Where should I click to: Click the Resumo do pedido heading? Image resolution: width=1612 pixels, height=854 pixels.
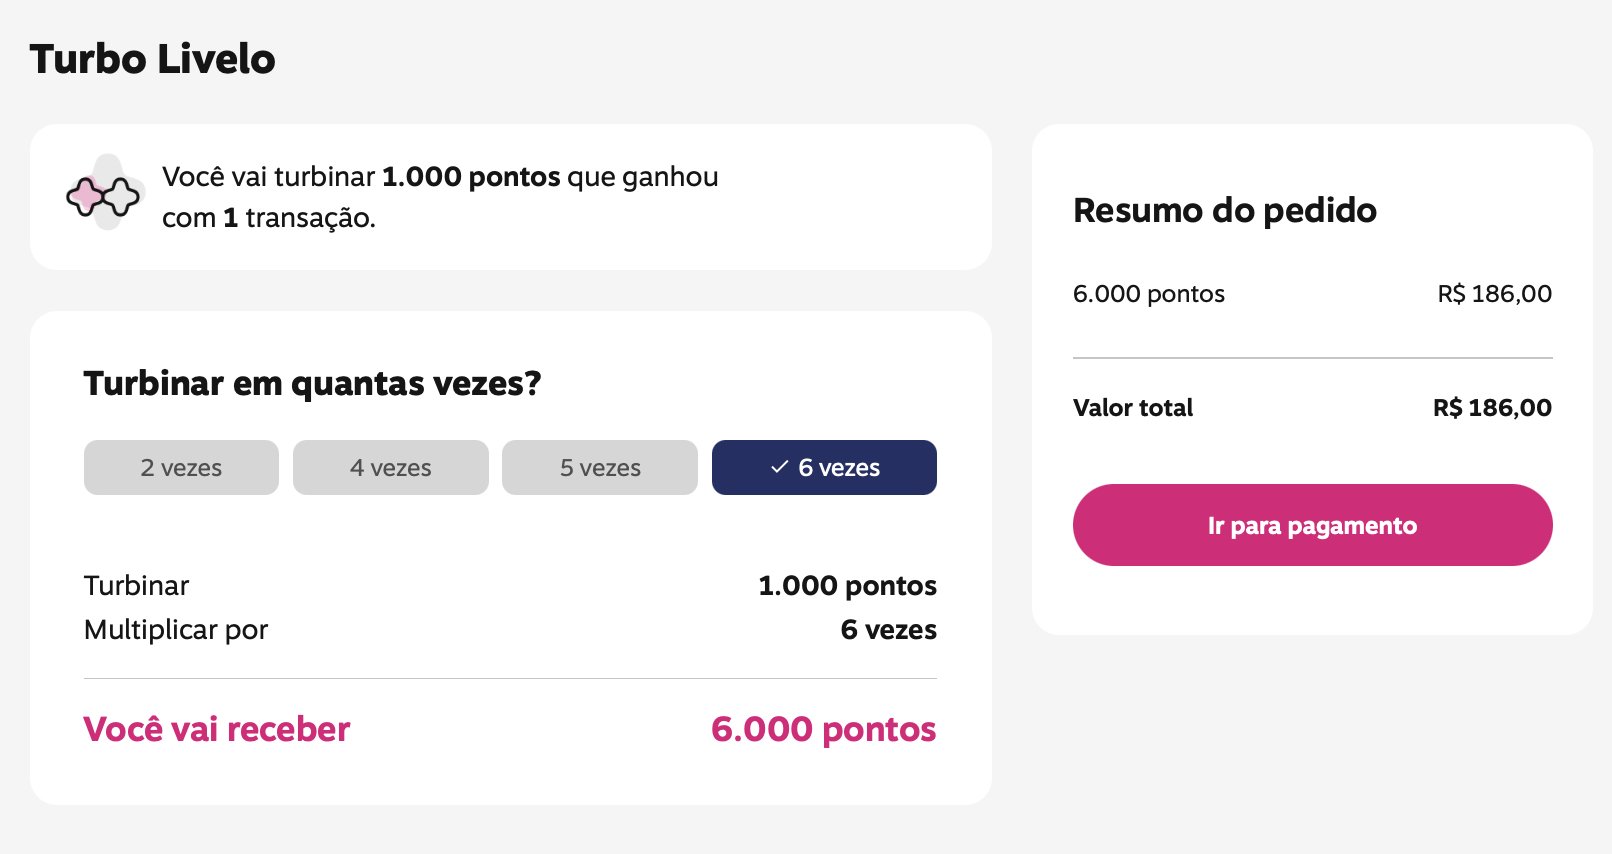pos(1225,210)
